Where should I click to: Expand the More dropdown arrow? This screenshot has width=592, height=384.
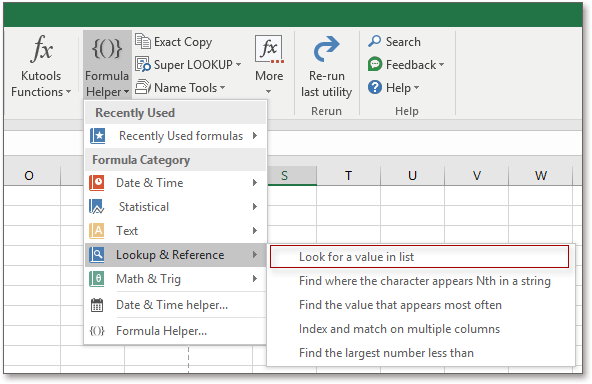pyautogui.click(x=268, y=91)
